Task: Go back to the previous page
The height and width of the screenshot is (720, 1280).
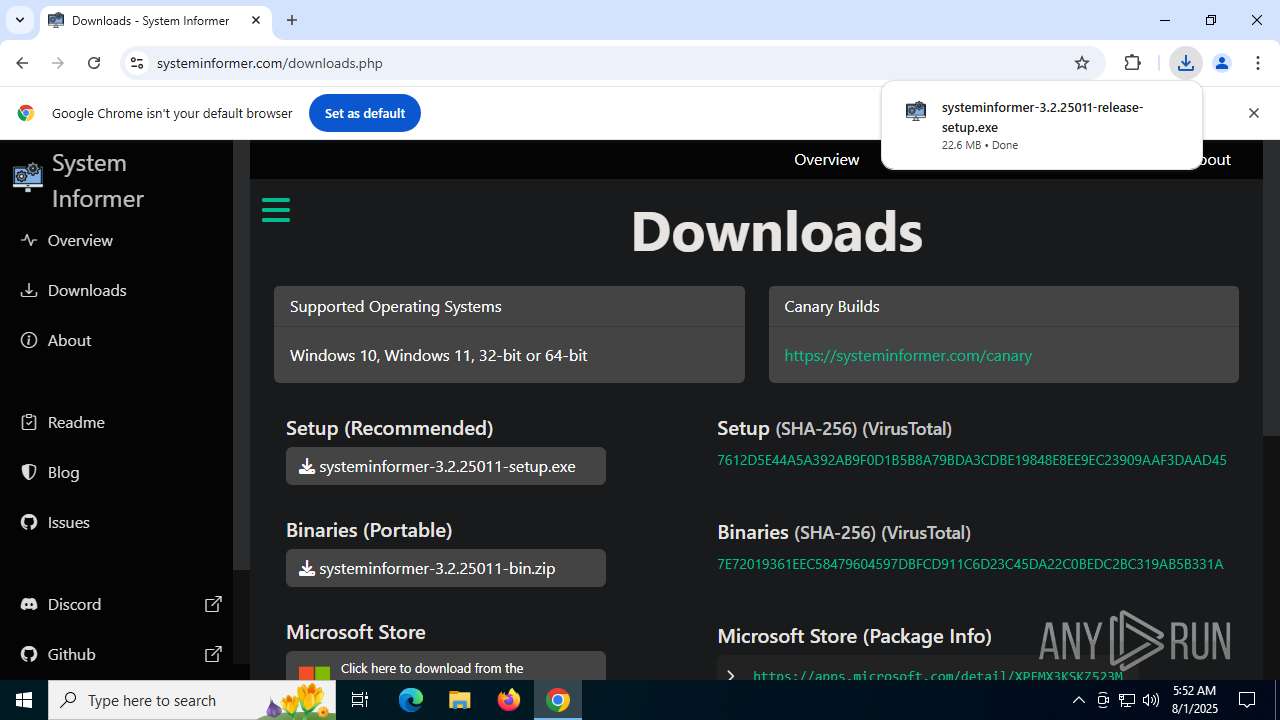Action: coord(22,63)
